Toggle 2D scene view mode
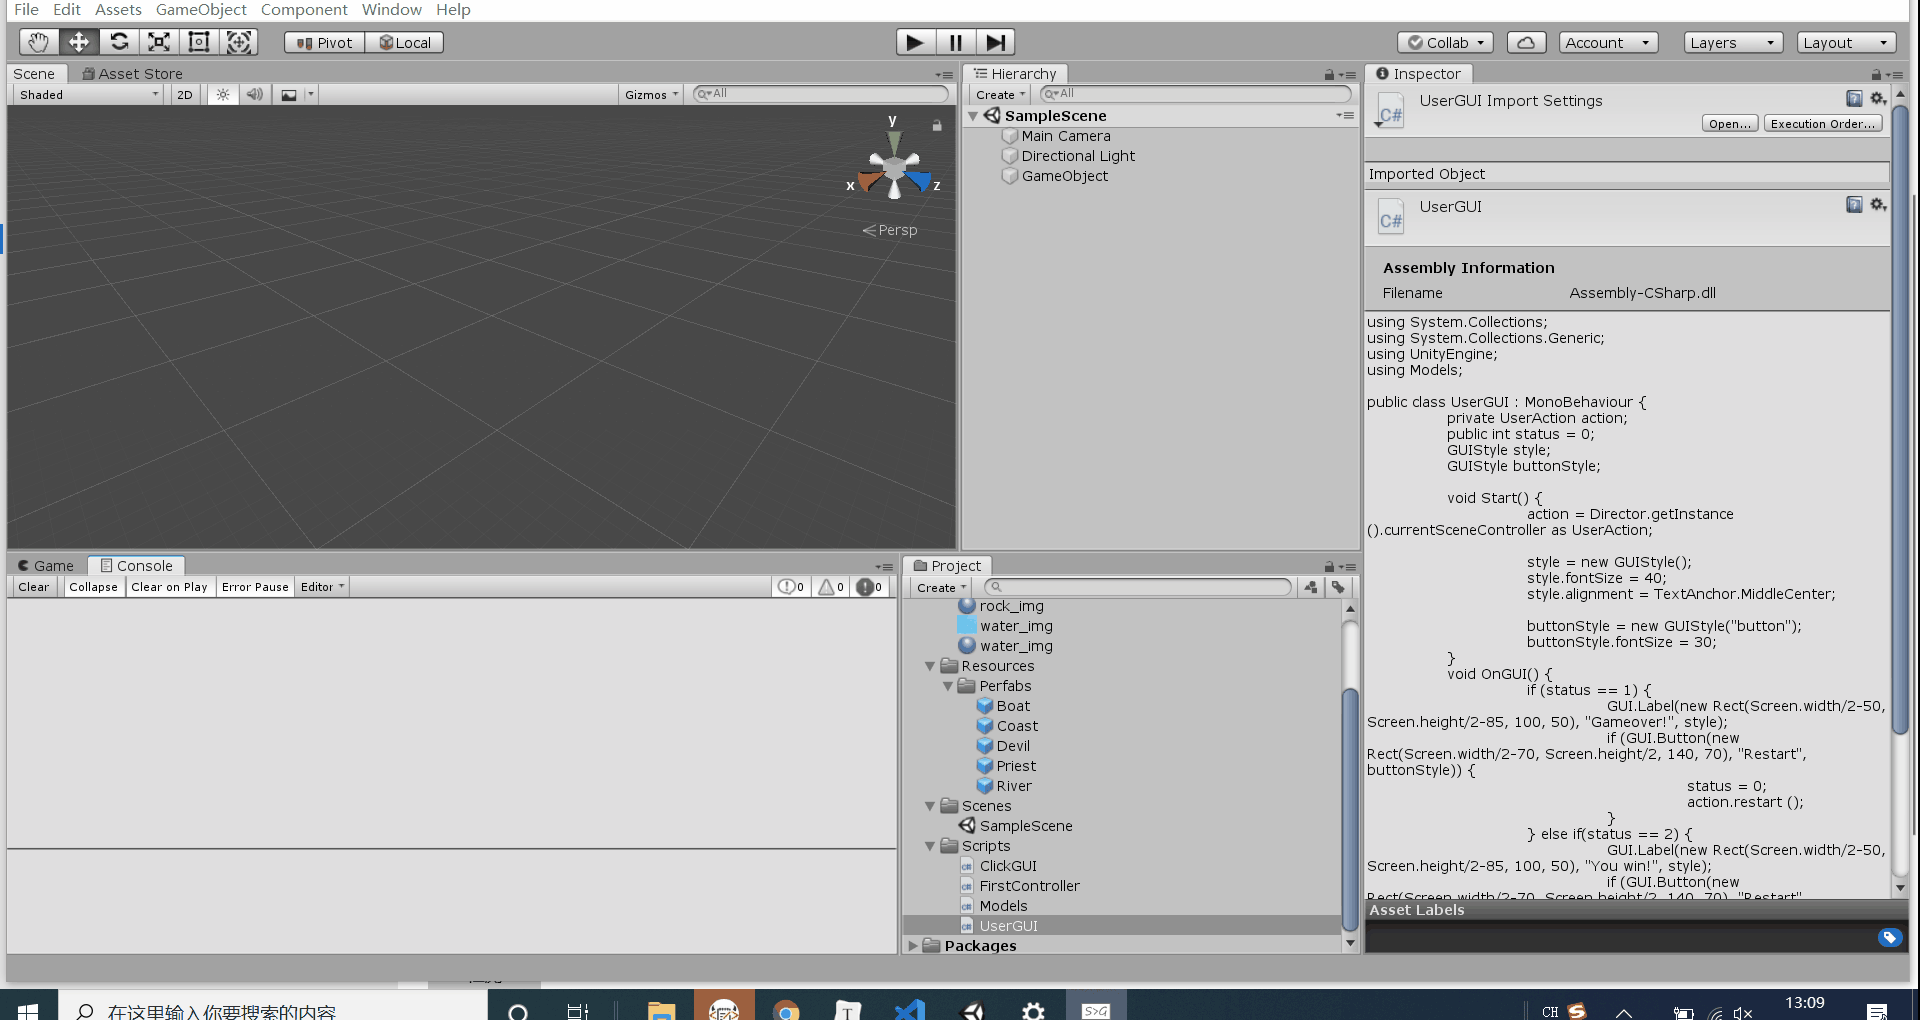The width and height of the screenshot is (1920, 1020). tap(185, 95)
